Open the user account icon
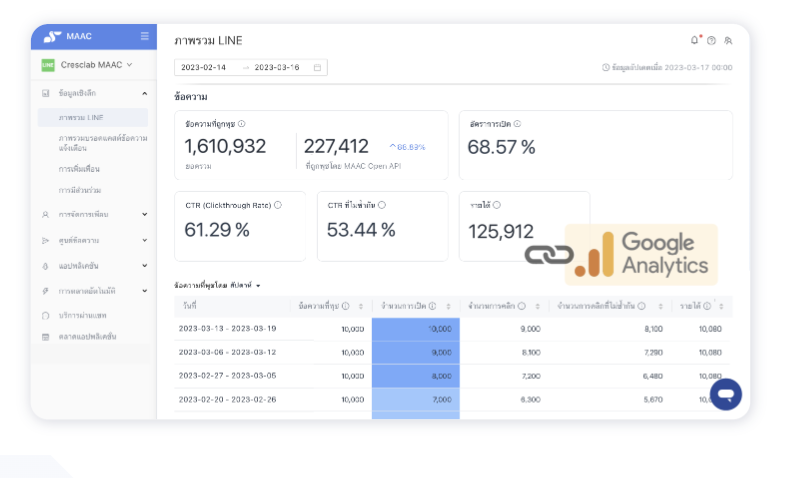This screenshot has width=788, height=478. [728, 41]
